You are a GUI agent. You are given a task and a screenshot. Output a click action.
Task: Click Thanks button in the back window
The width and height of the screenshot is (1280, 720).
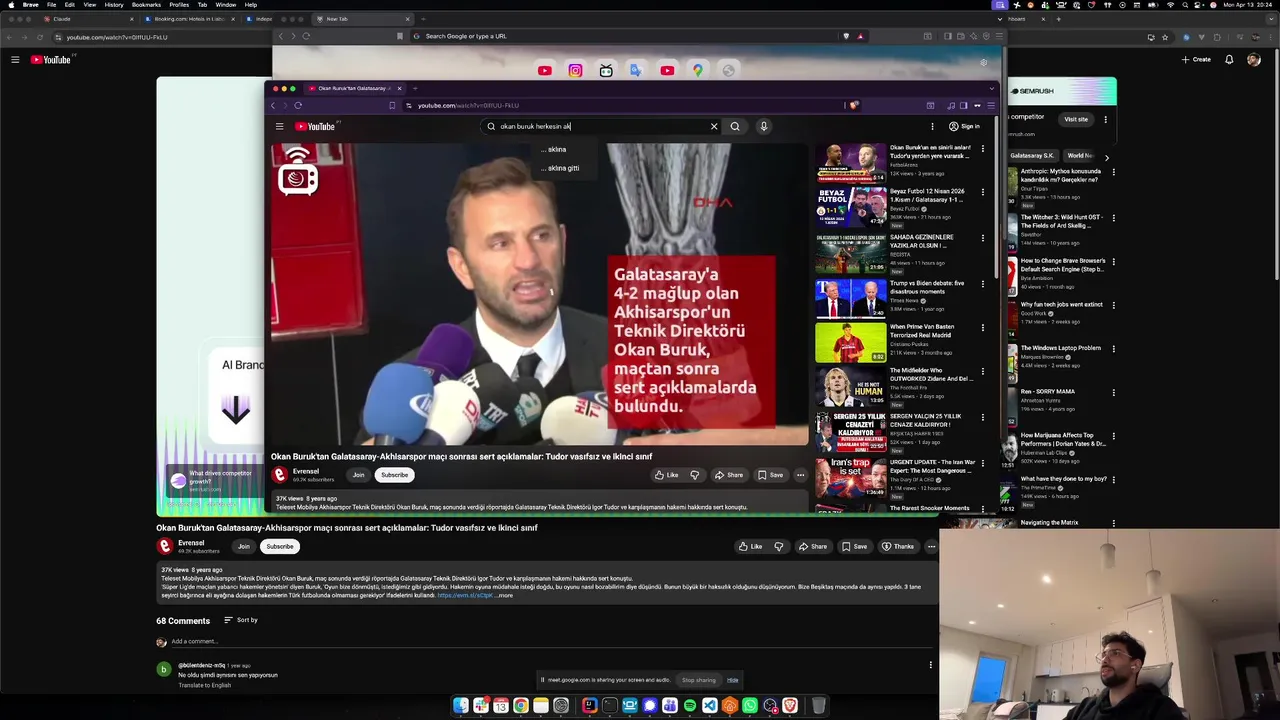898,547
